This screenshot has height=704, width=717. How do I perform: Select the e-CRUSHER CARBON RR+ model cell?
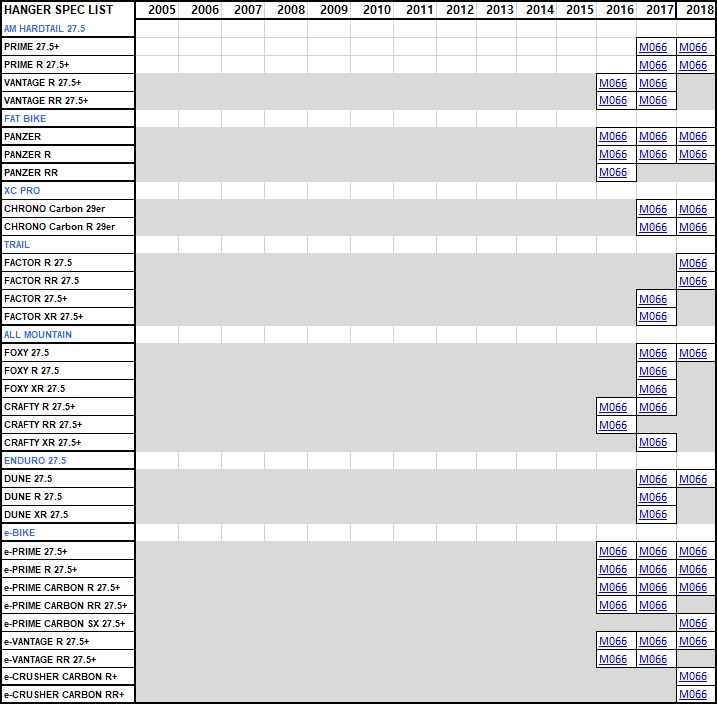[68, 694]
